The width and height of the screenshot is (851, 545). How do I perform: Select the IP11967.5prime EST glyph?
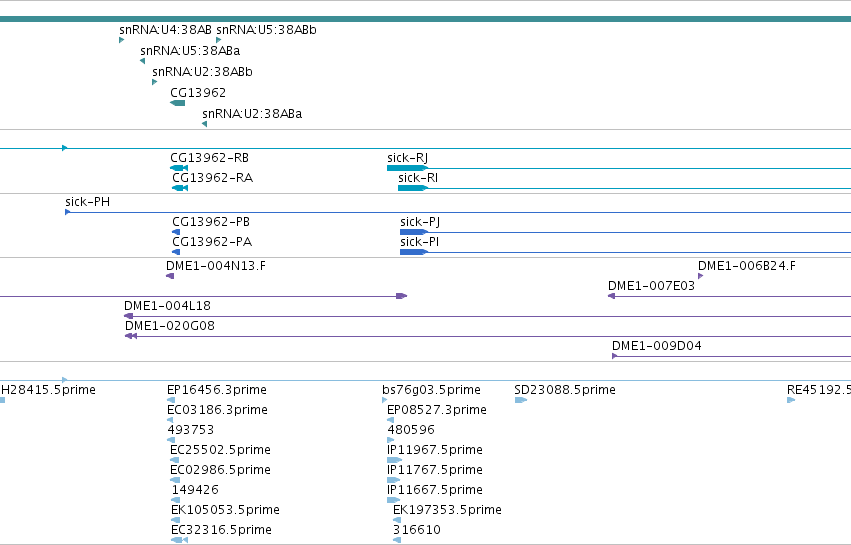coord(394,460)
